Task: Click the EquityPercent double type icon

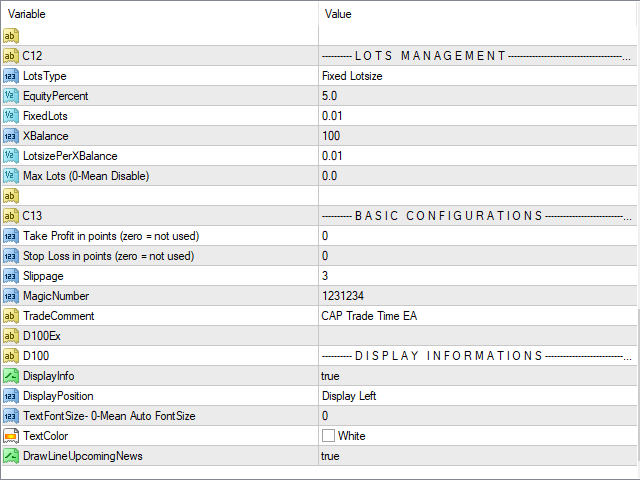Action: point(11,96)
